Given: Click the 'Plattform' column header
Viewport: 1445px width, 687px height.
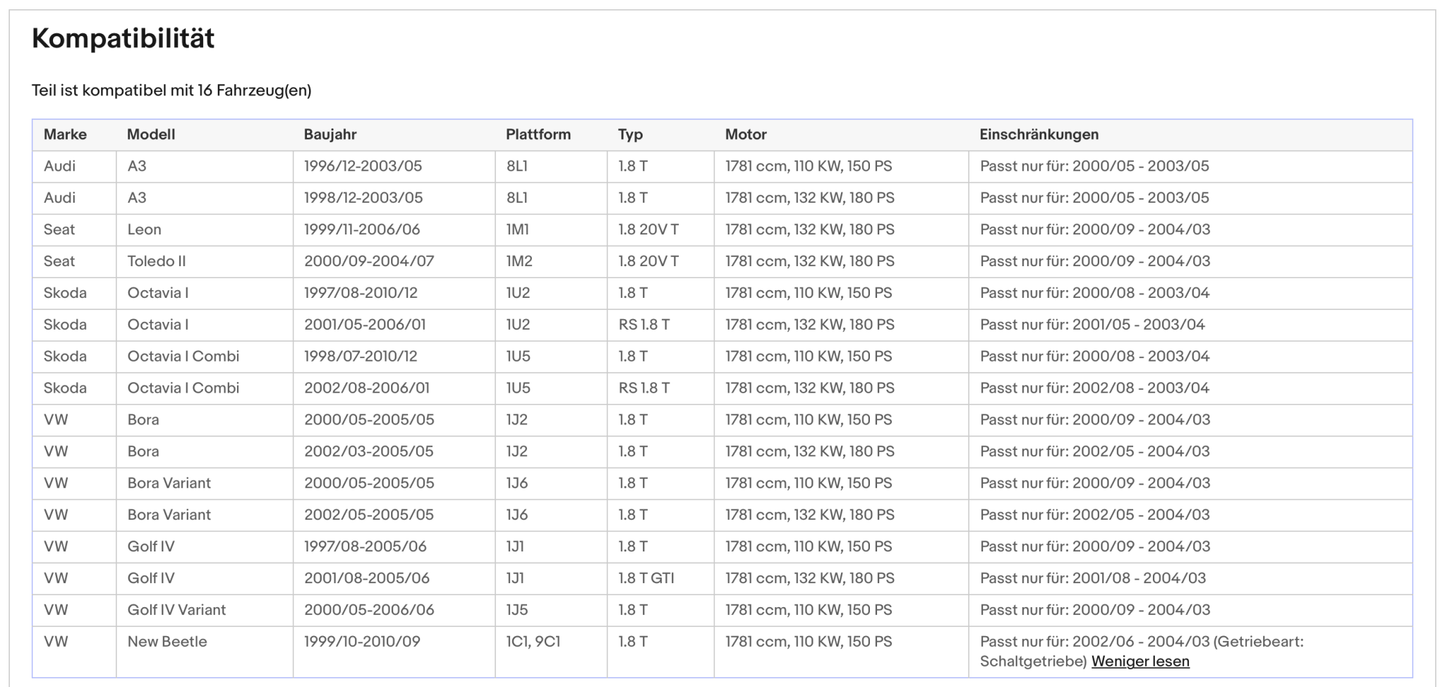Looking at the screenshot, I should 538,134.
